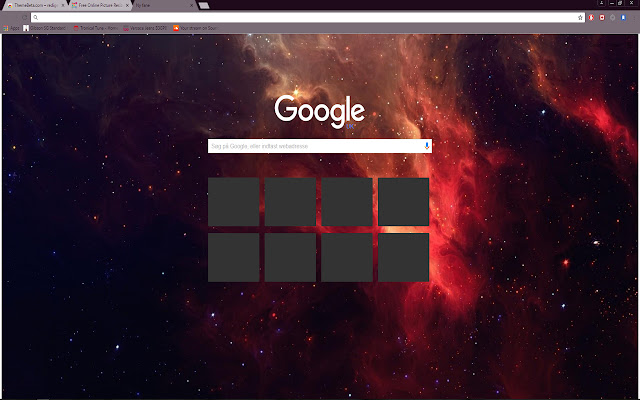This screenshot has width=640, height=400.
Task: Open the fourth most-visited tile in top row
Action: tap(404, 202)
